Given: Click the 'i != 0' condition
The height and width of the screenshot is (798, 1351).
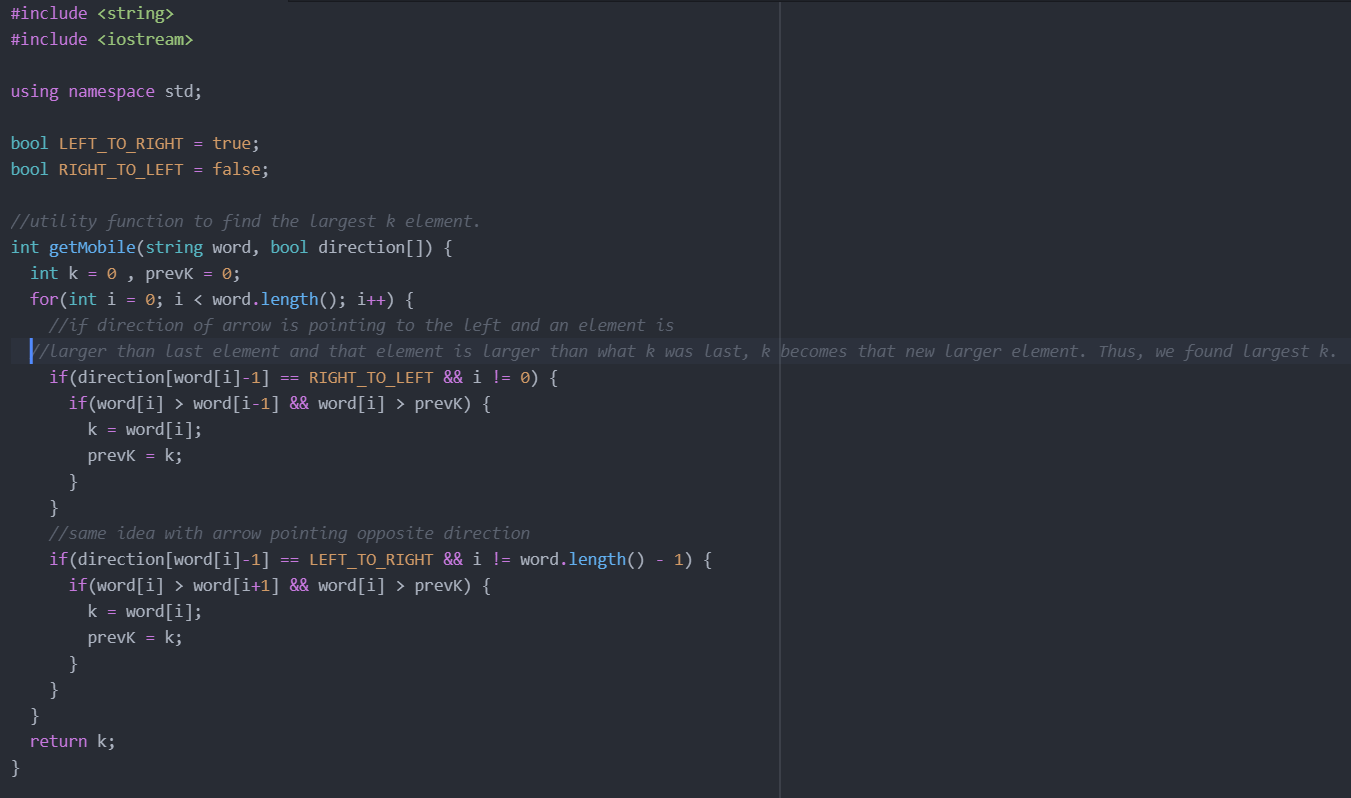Looking at the screenshot, I should pyautogui.click(x=502, y=378).
